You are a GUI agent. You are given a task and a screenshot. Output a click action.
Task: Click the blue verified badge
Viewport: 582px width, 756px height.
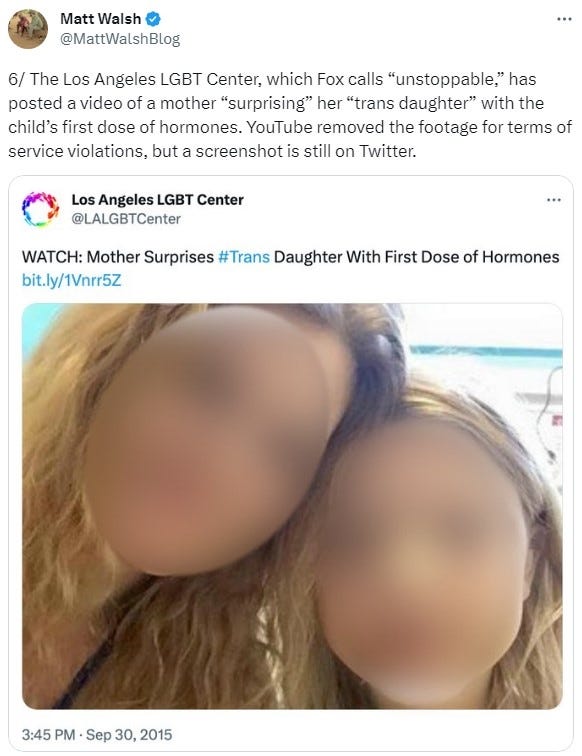[x=153, y=19]
